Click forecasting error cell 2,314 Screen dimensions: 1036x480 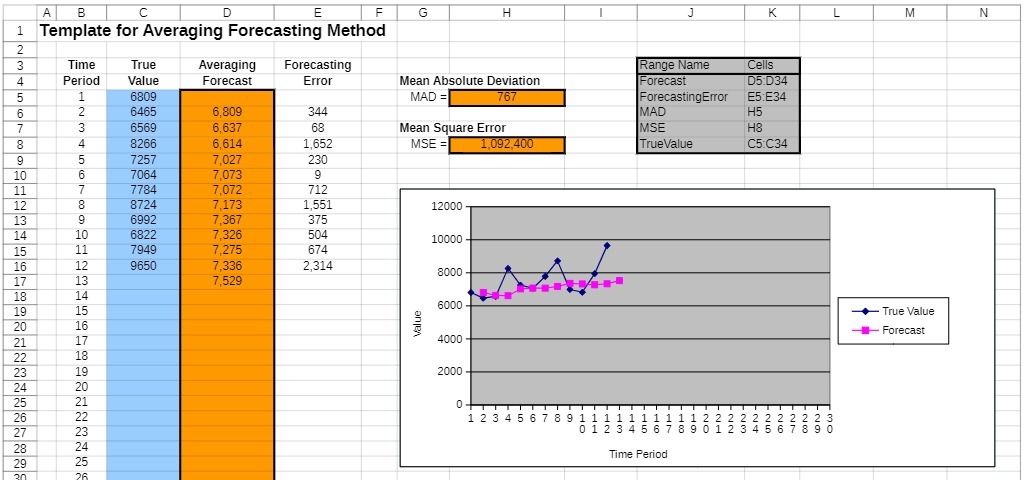click(318, 266)
